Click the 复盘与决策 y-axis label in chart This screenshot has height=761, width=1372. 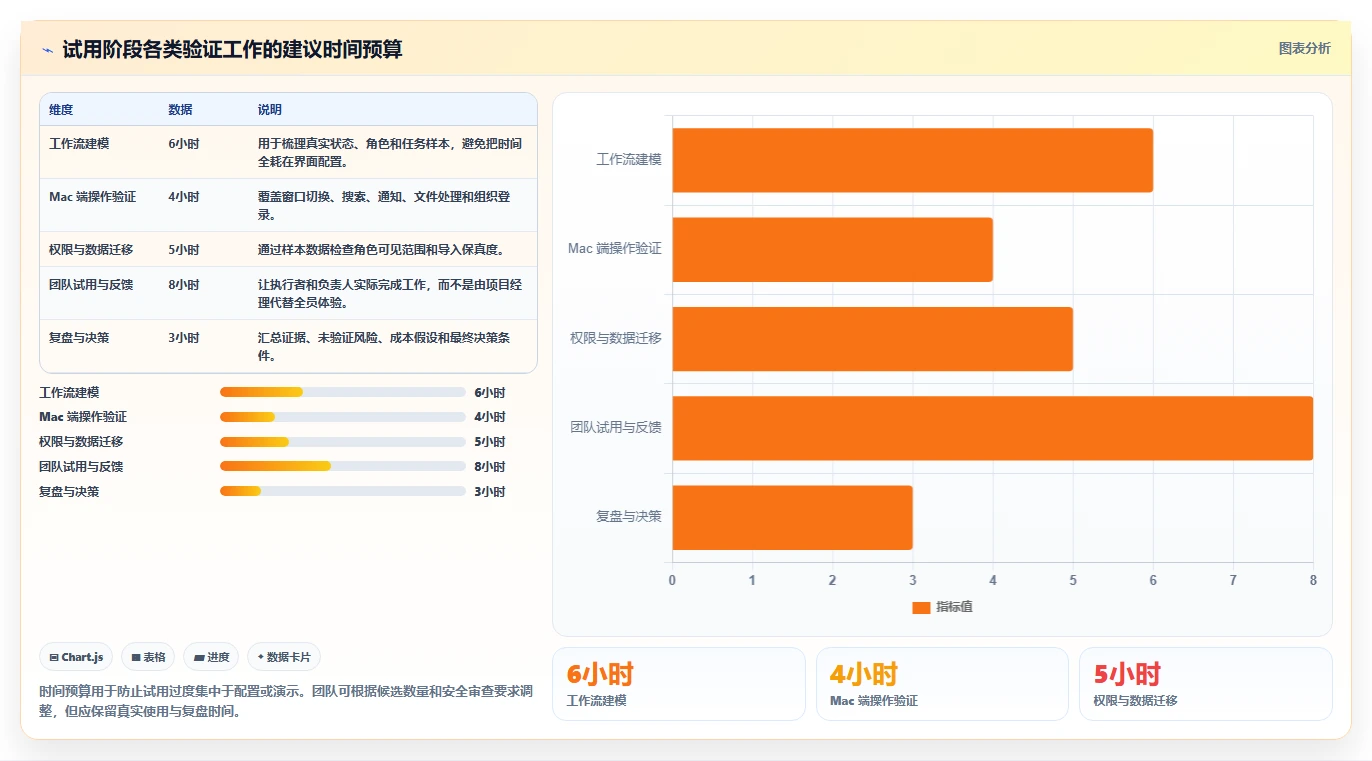(629, 516)
